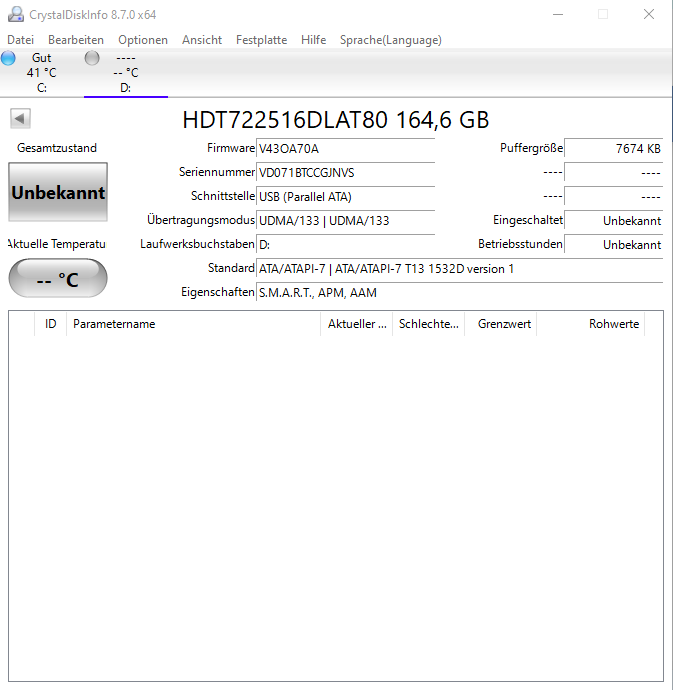Click the Parametername column header

pyautogui.click(x=194, y=324)
